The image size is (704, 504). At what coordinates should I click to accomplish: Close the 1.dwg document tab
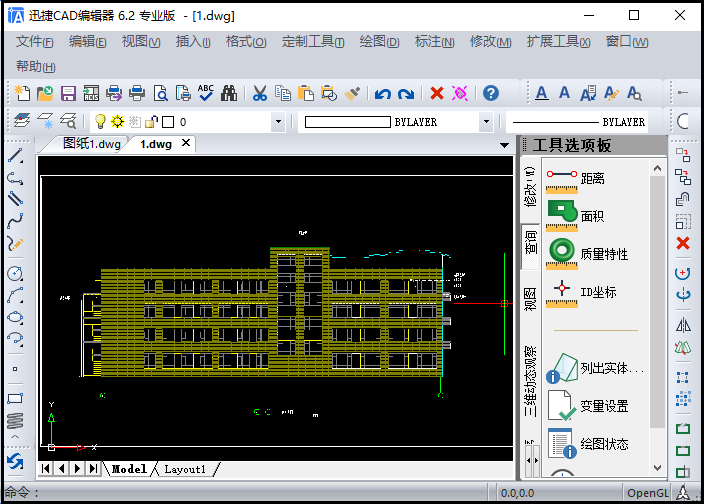[x=186, y=143]
